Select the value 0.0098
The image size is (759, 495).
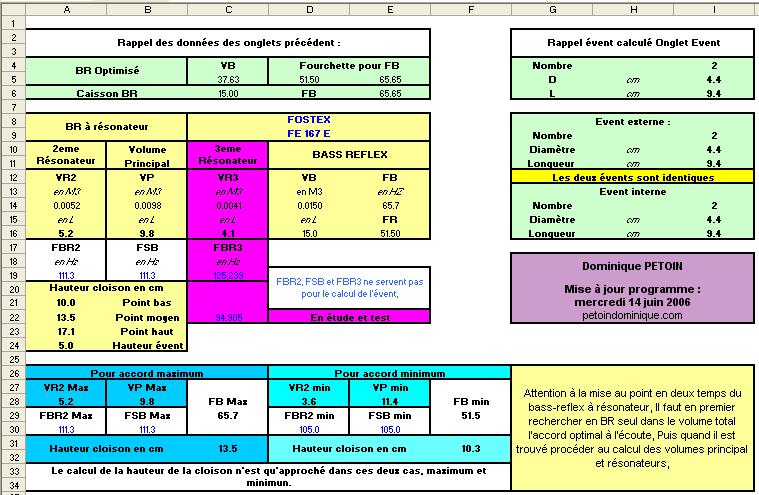[x=148, y=206]
